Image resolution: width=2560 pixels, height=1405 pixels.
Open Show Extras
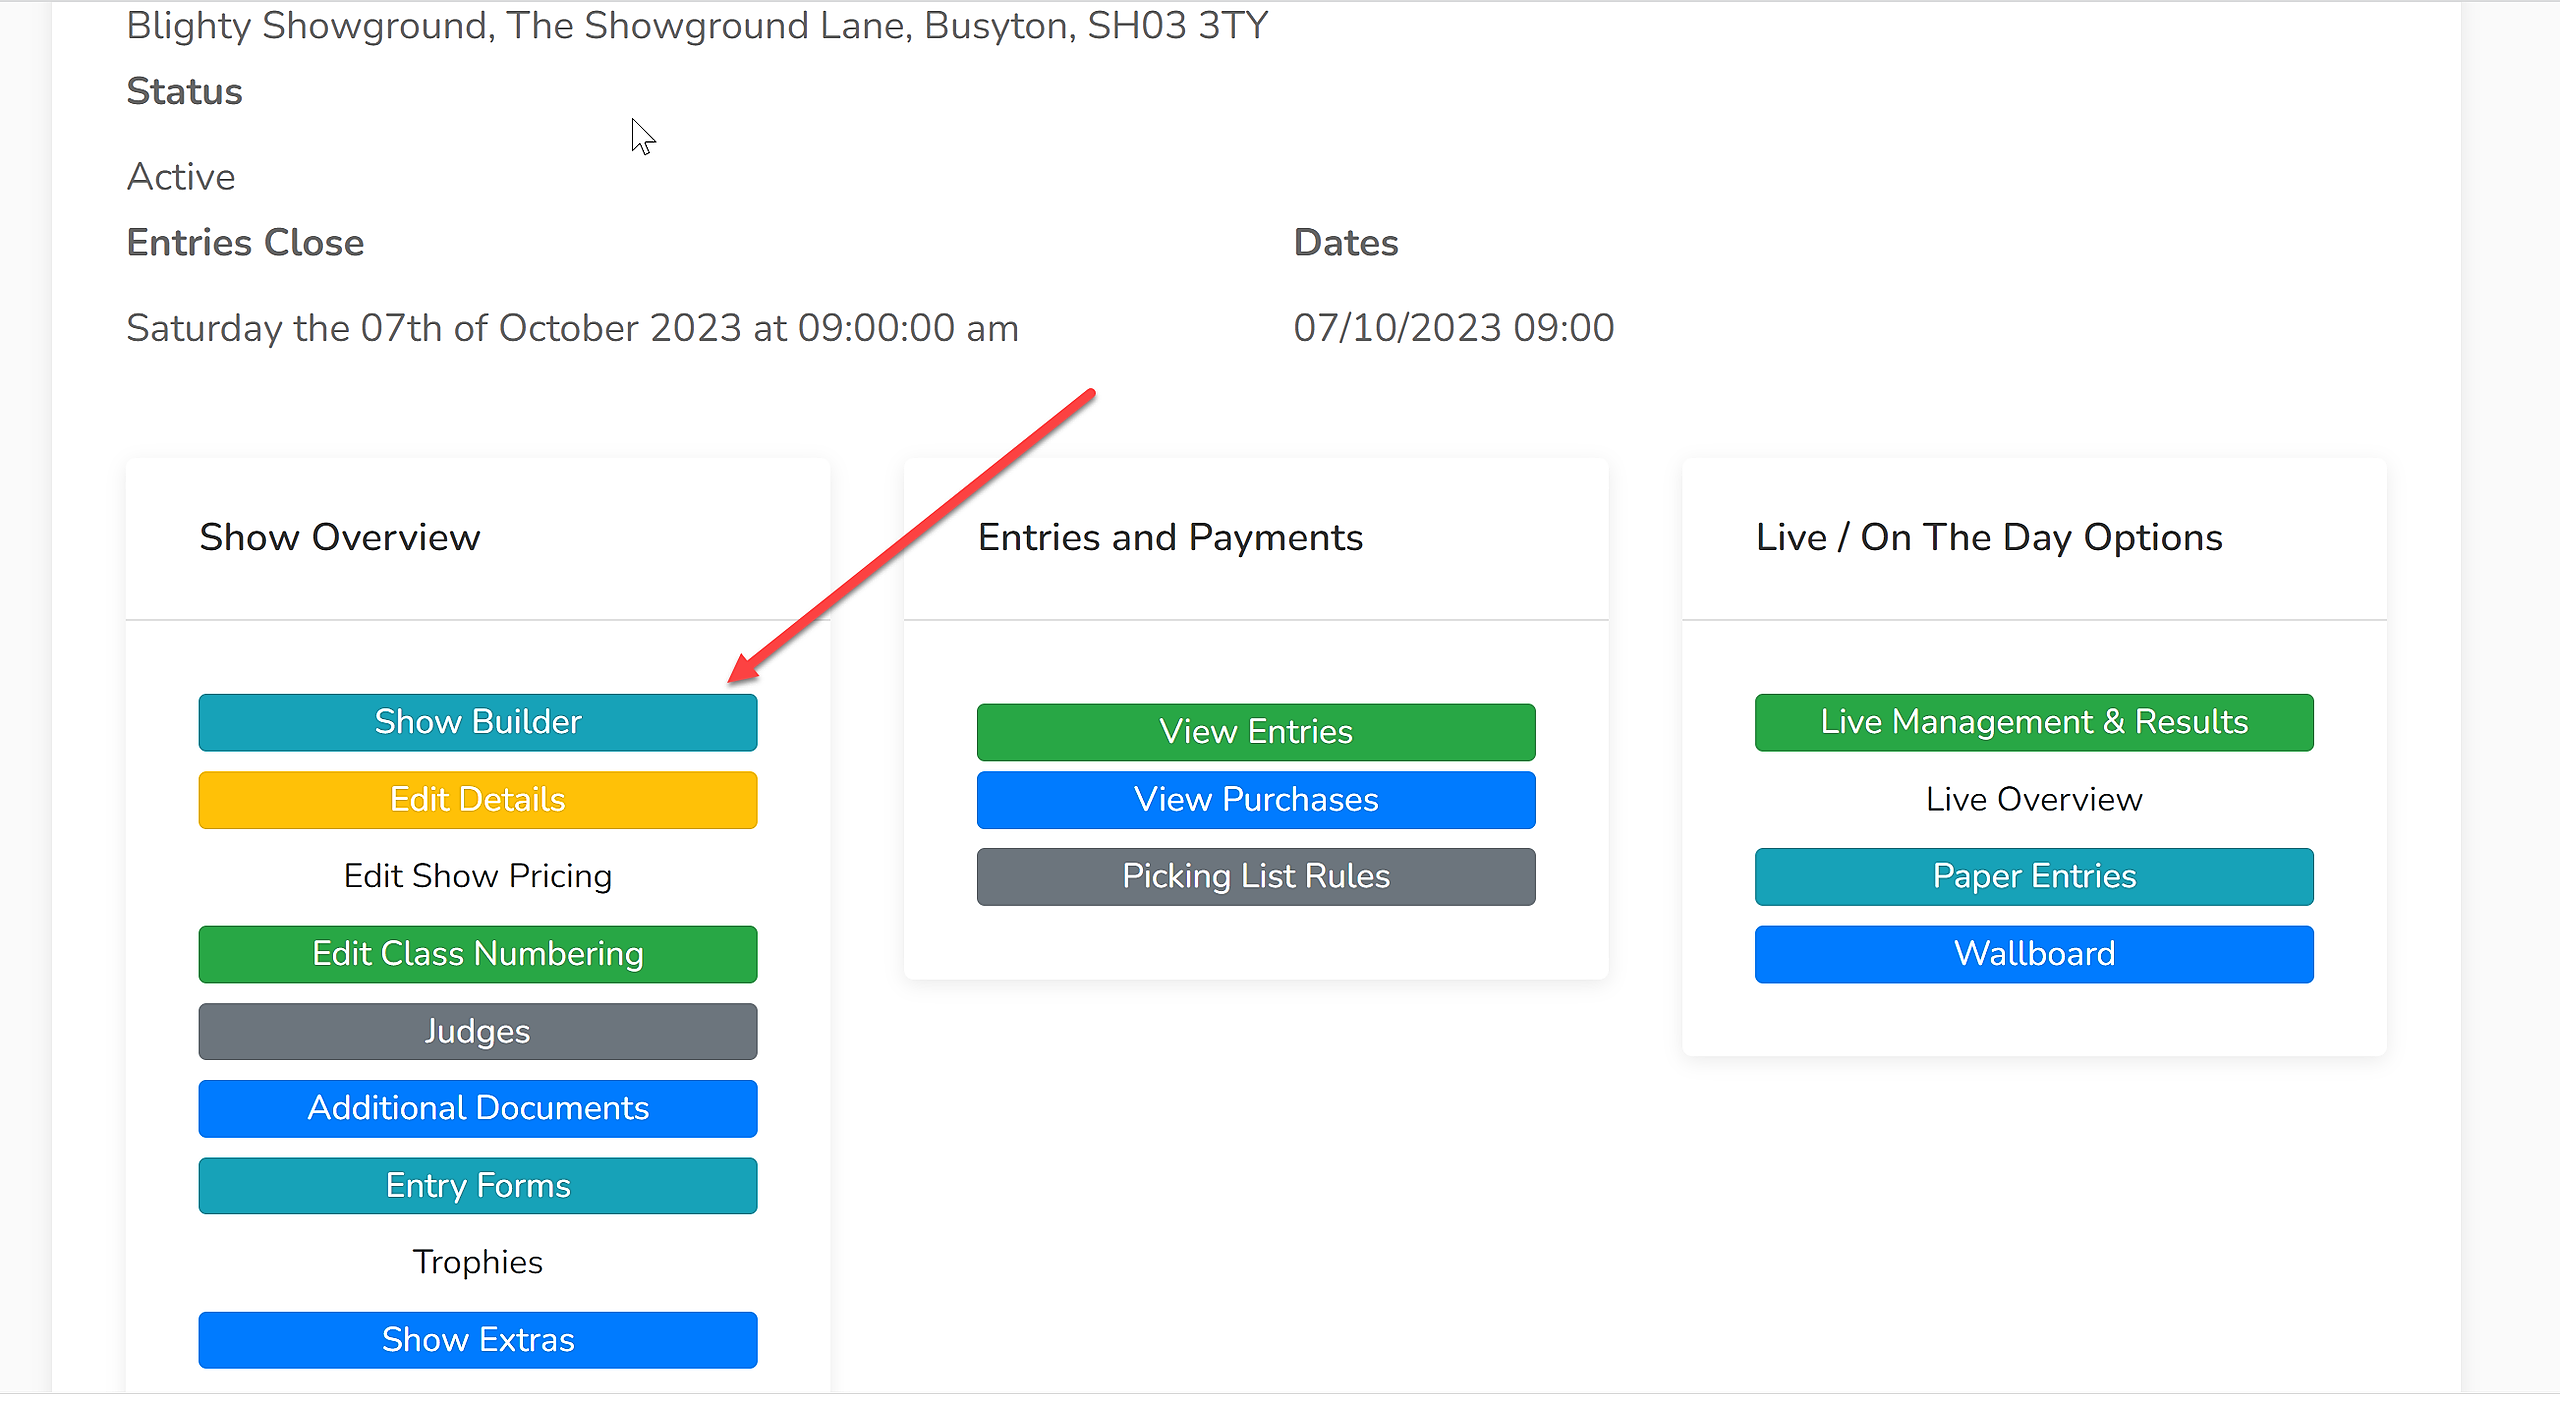[478, 1340]
